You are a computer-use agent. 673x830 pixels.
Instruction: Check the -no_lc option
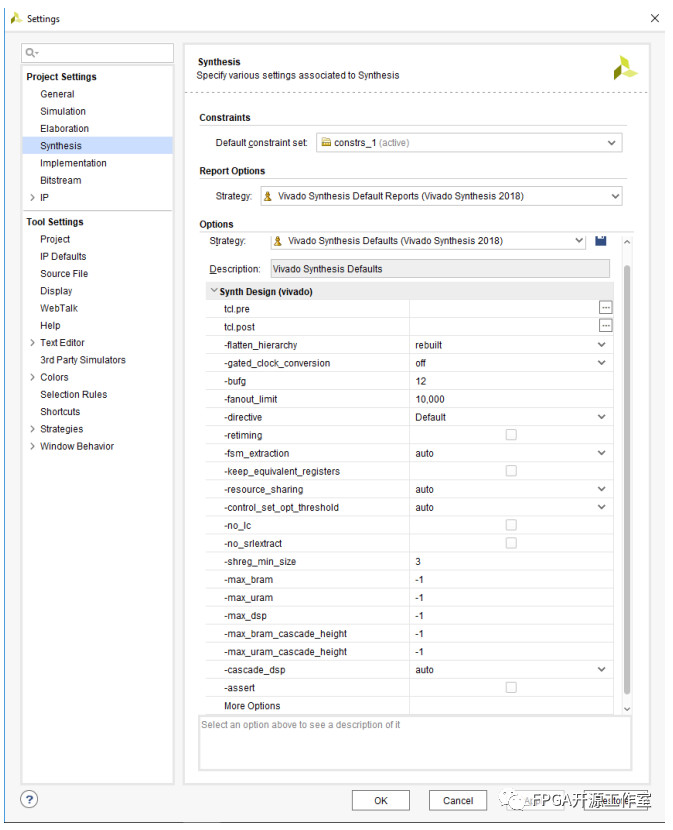(511, 525)
